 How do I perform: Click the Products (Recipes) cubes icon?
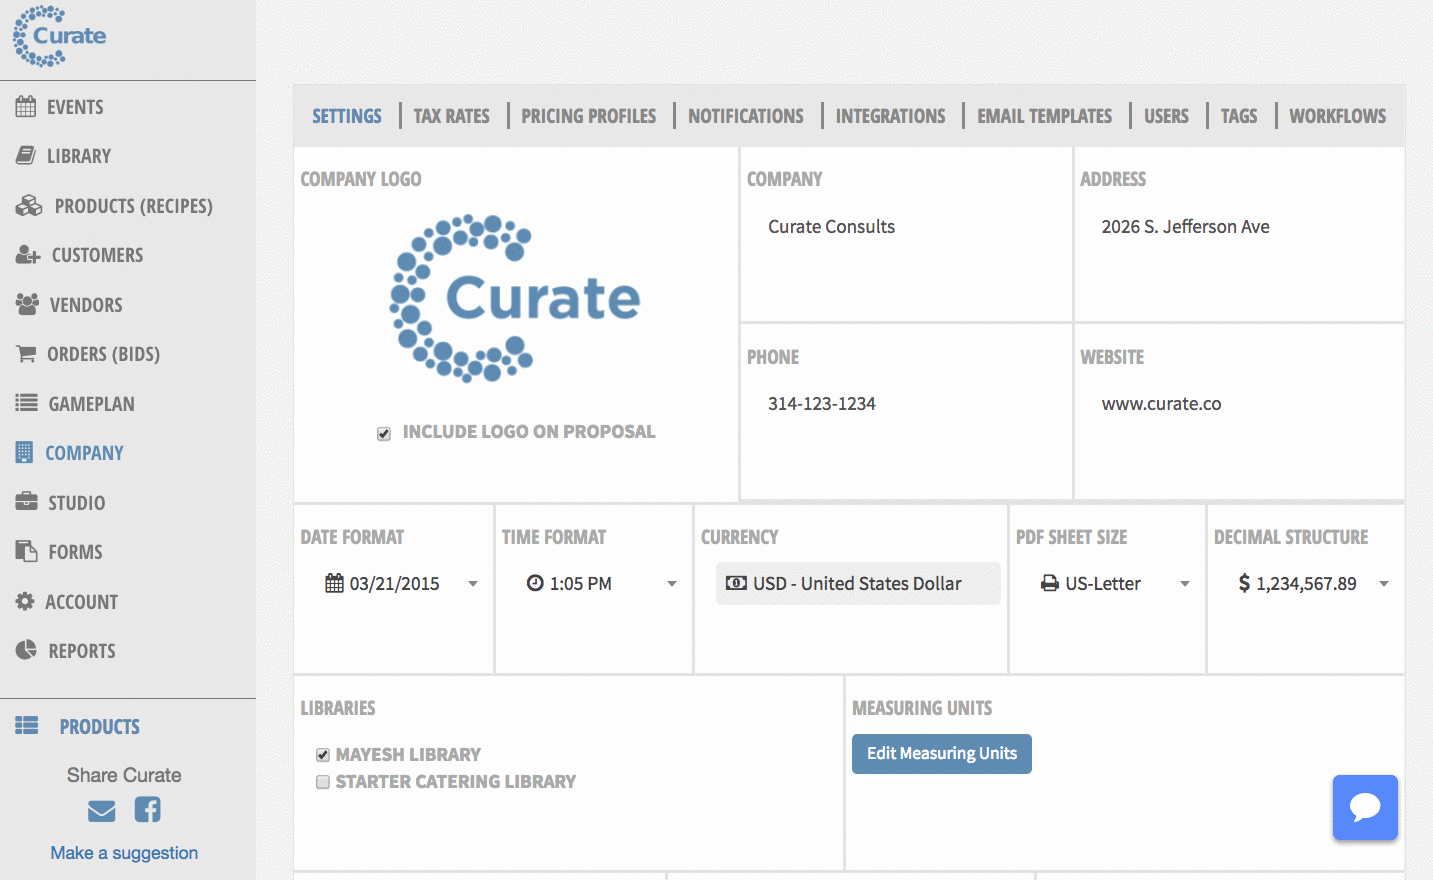(x=29, y=205)
